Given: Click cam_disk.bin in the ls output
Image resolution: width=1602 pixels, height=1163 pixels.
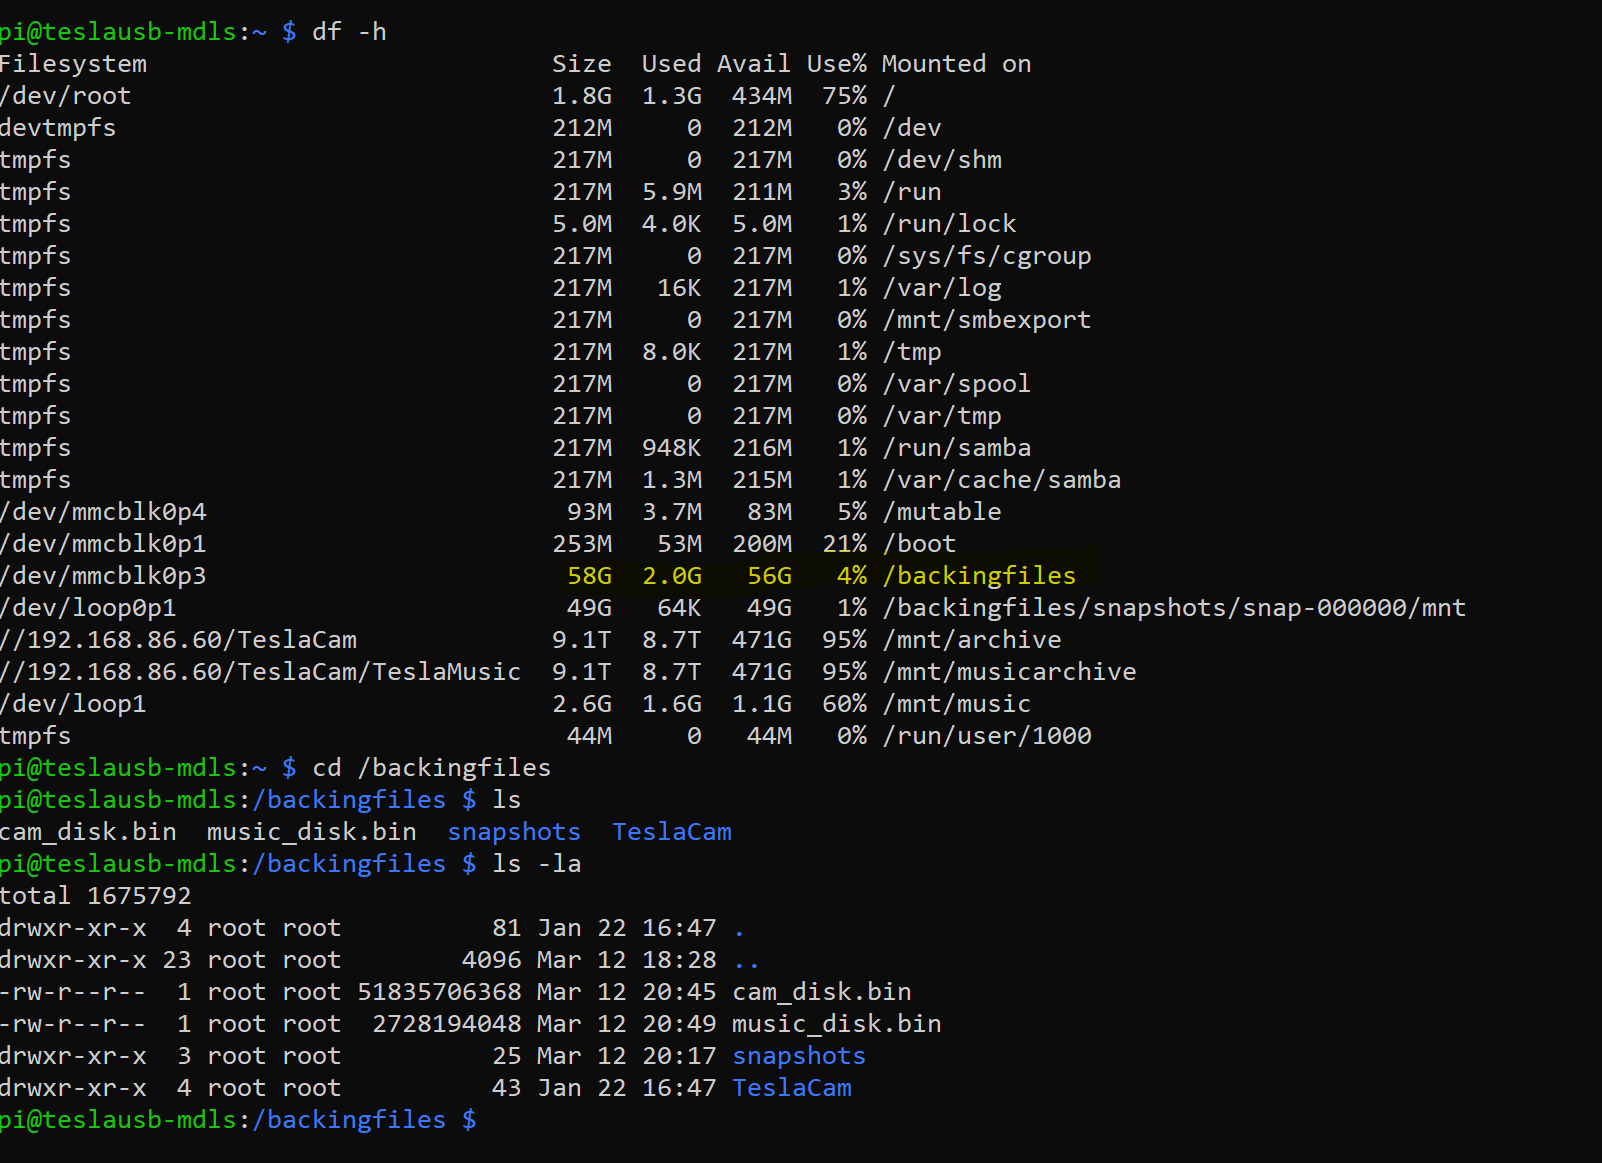Looking at the screenshot, I should (x=88, y=831).
